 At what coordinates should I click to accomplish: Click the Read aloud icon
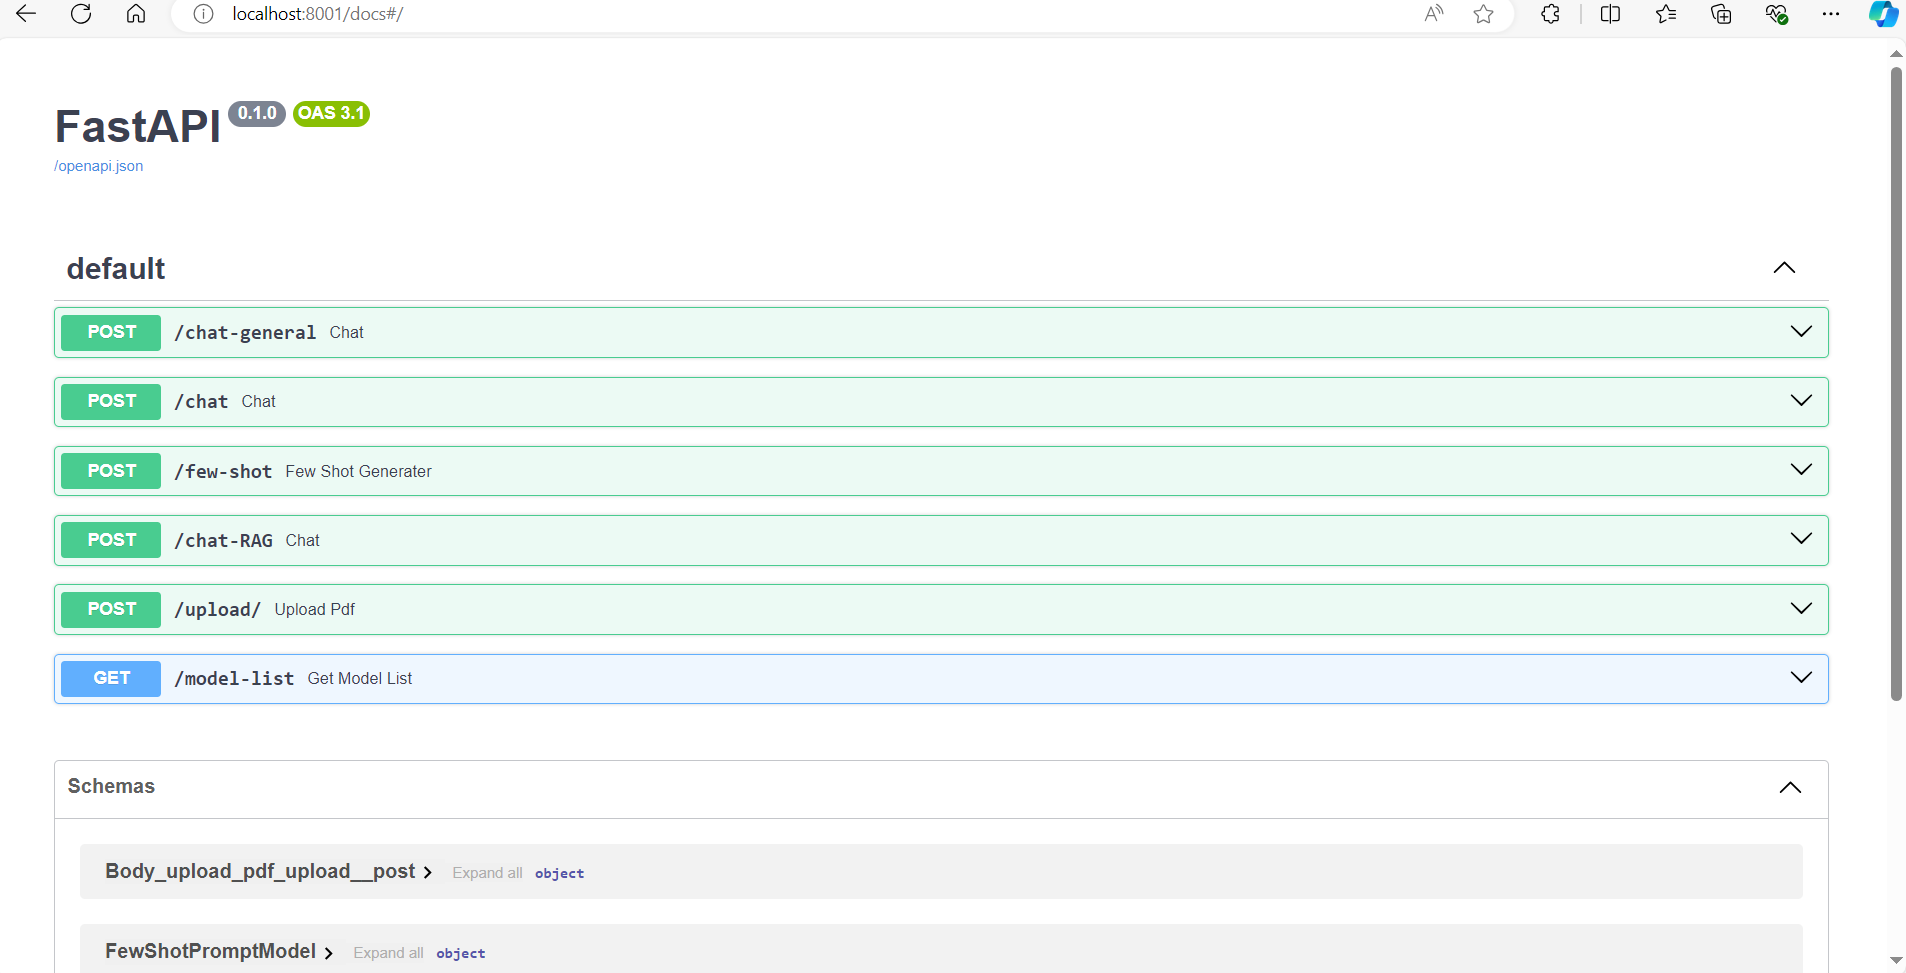coord(1434,13)
